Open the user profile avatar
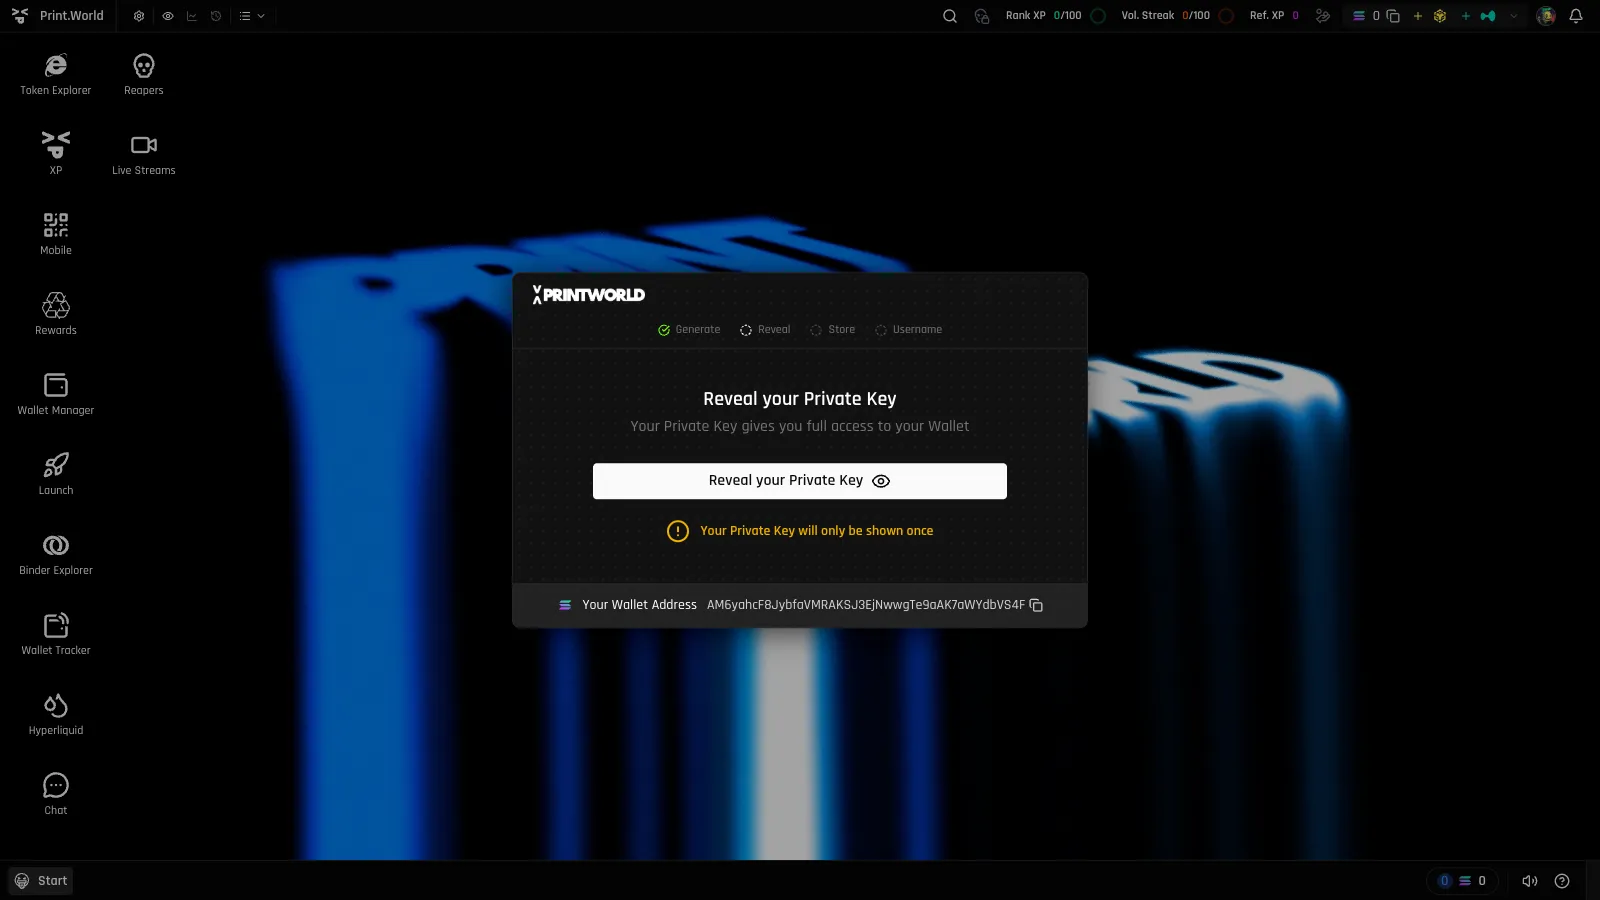This screenshot has width=1600, height=900. [1546, 16]
